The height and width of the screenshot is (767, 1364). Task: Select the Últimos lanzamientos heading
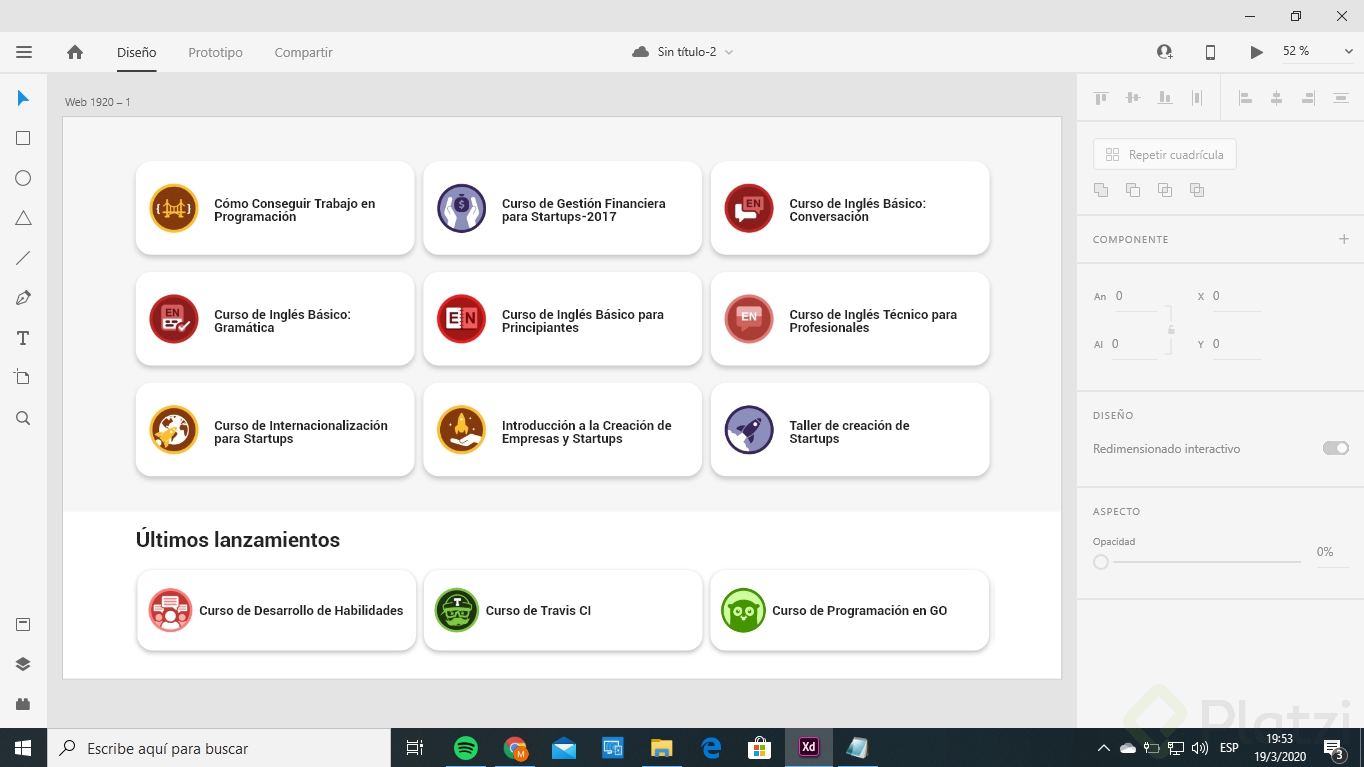pos(238,540)
